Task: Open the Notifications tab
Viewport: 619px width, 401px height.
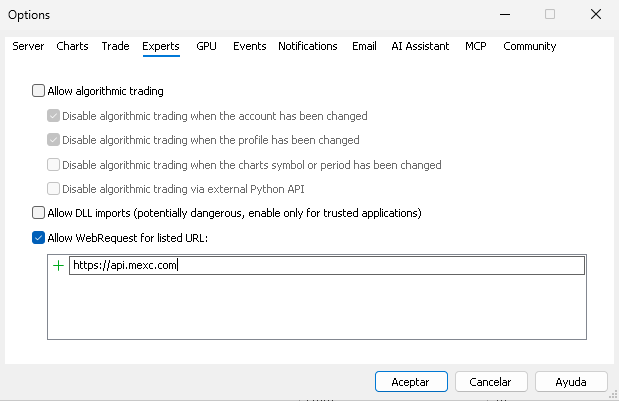Action: pos(308,46)
